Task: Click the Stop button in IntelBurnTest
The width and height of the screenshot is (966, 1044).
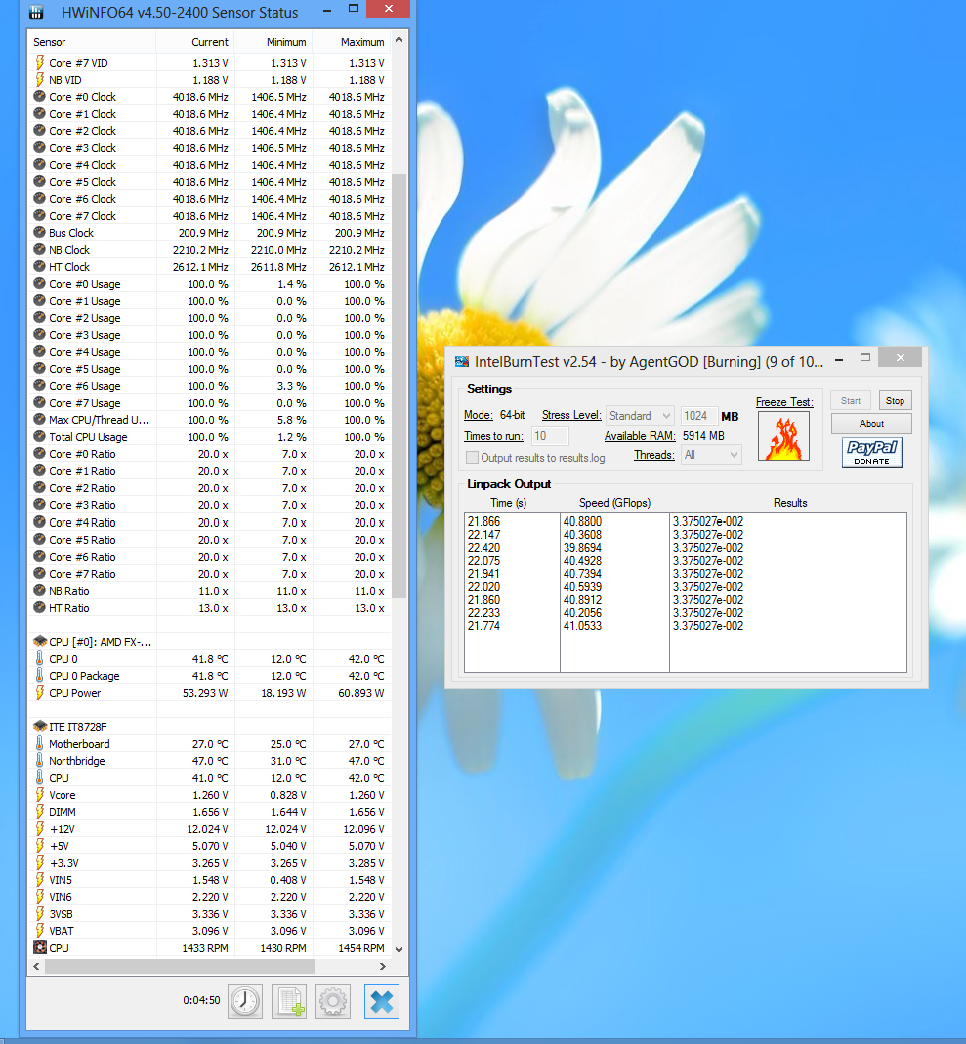Action: [x=895, y=400]
